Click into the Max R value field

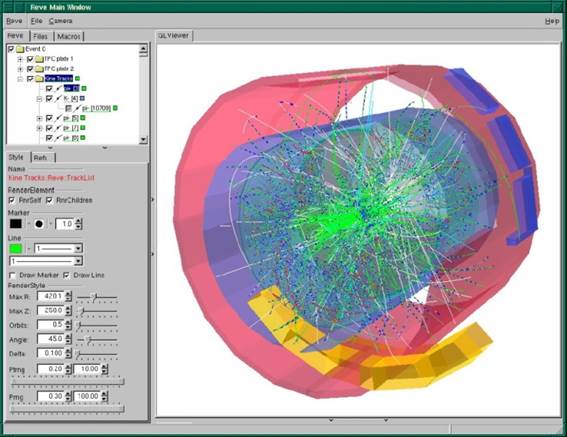click(x=51, y=296)
